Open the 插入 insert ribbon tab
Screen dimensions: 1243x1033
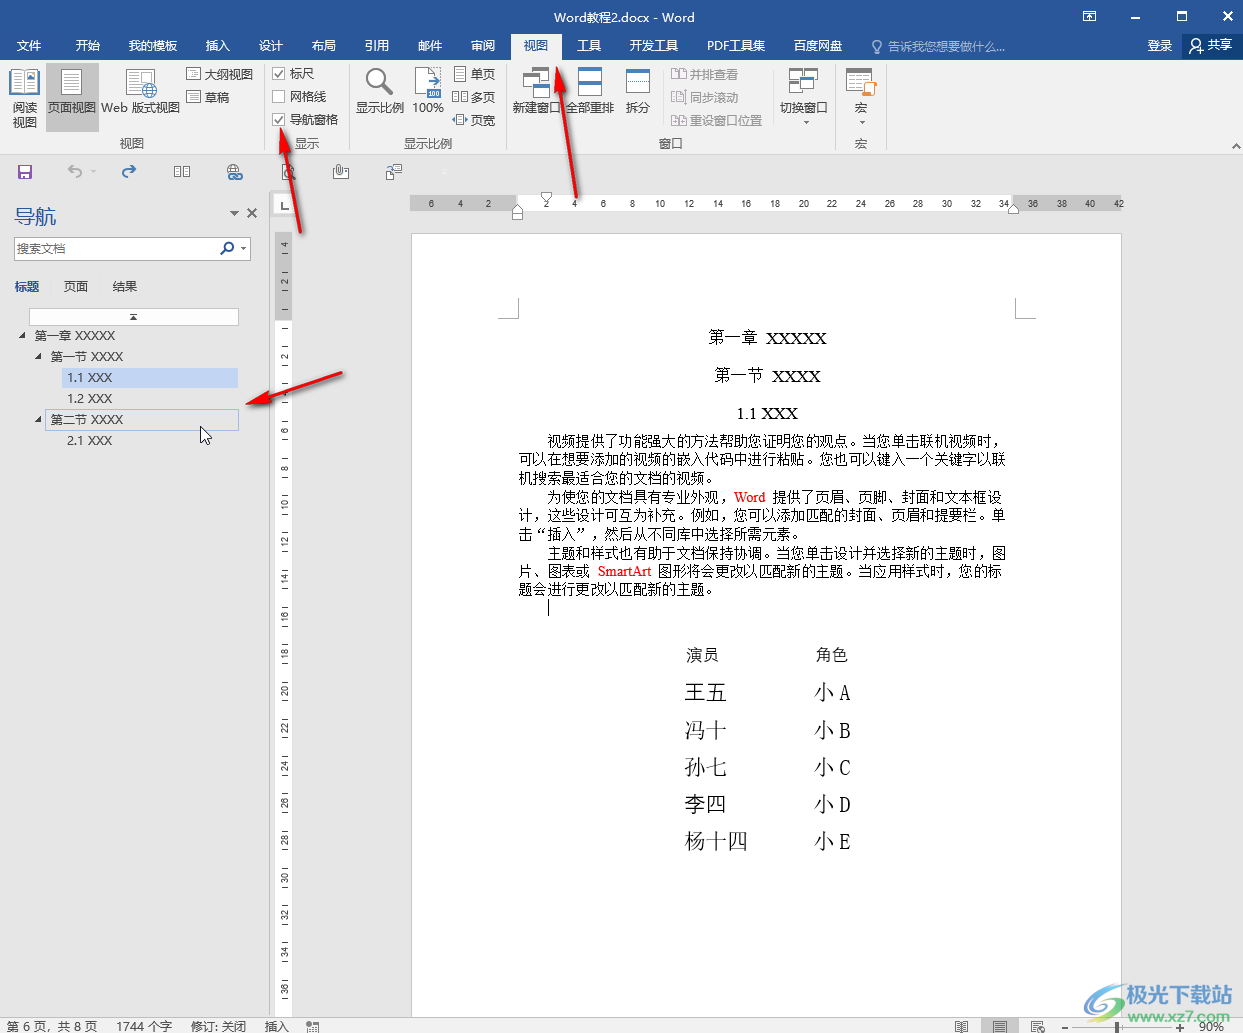[218, 46]
